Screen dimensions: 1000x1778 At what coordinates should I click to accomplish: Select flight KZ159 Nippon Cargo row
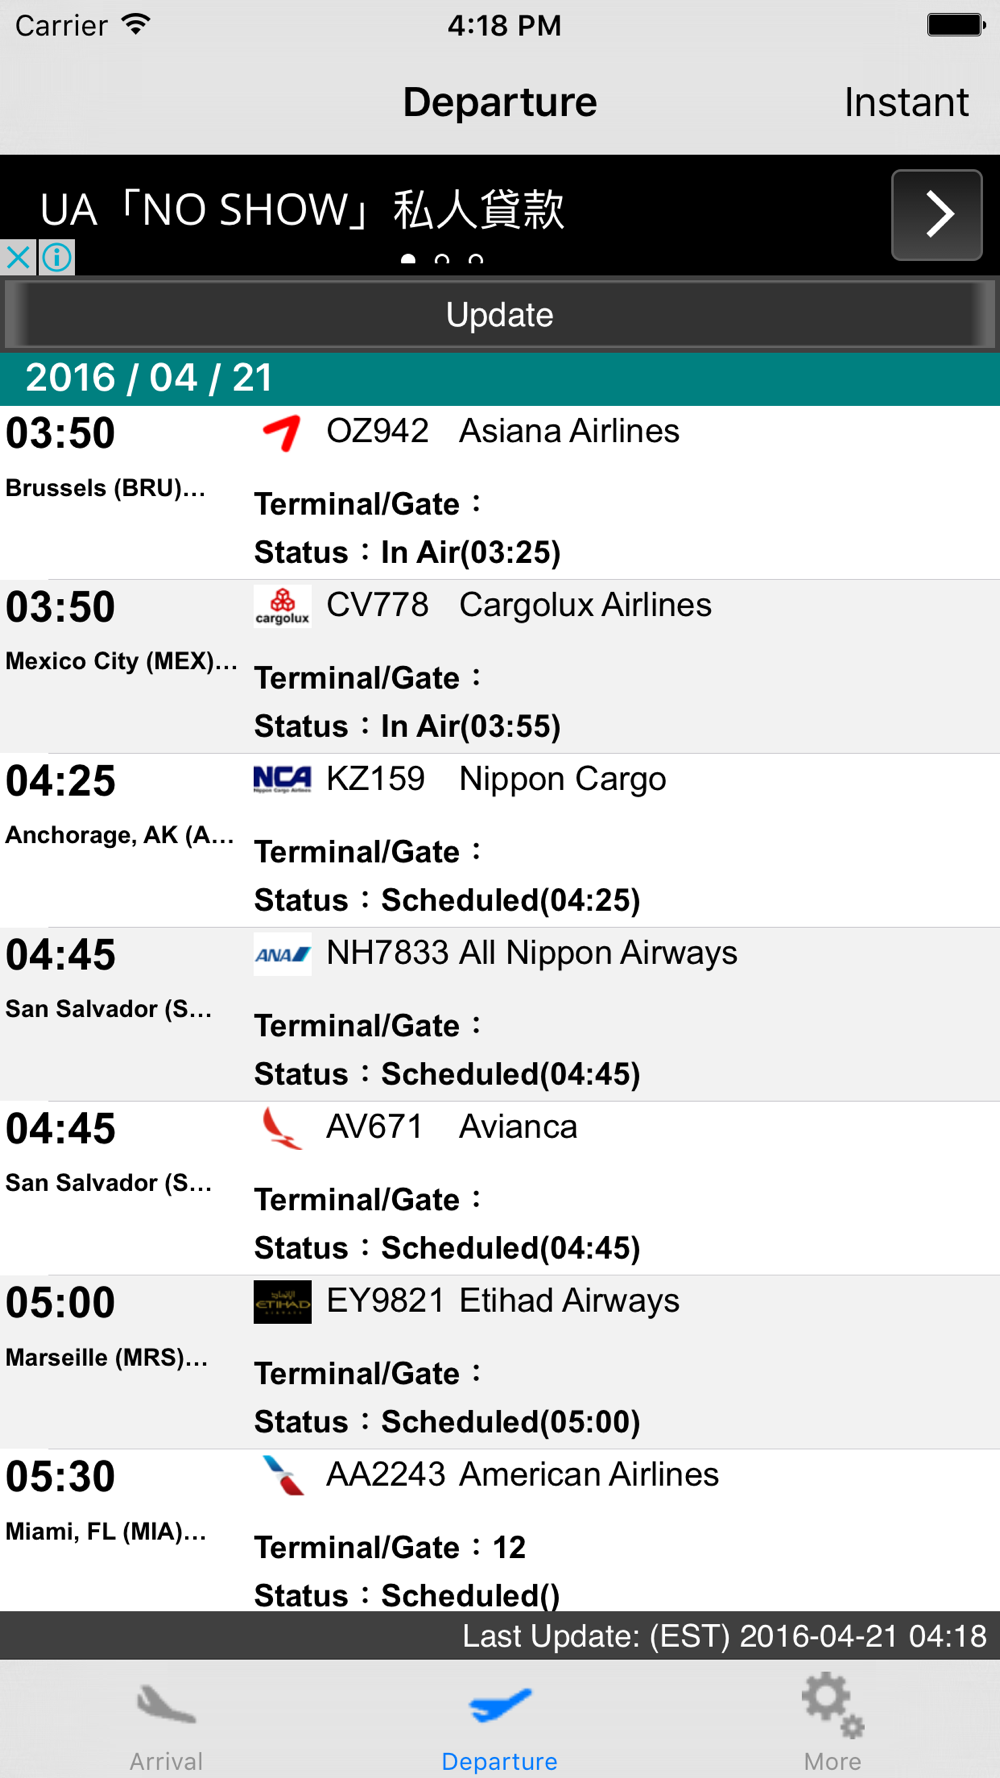coord(500,841)
